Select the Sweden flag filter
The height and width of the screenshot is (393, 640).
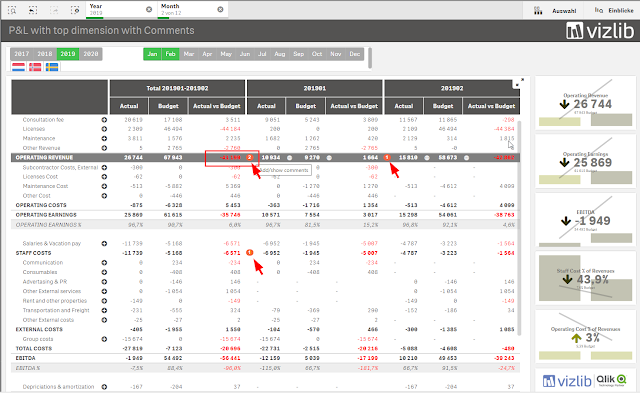52,67
